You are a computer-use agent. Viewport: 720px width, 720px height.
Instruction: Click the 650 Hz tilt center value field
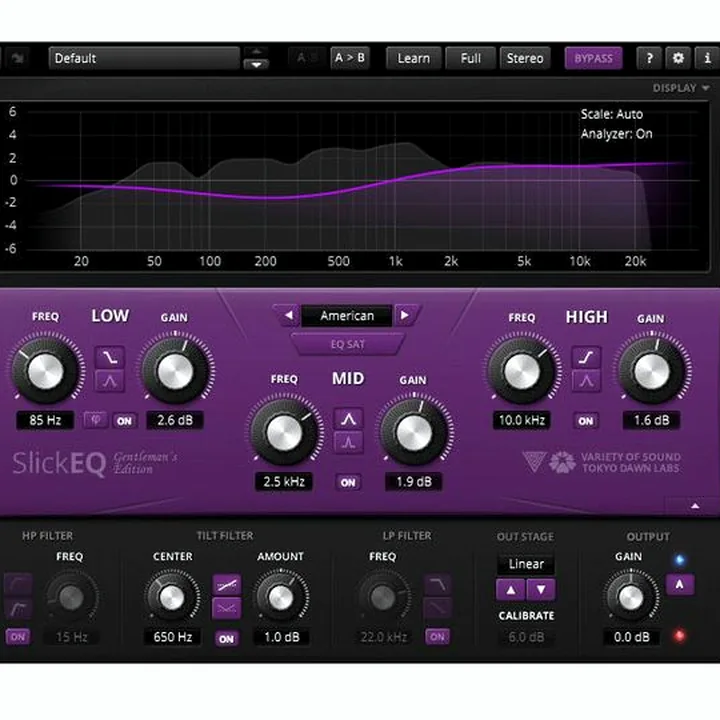[173, 637]
